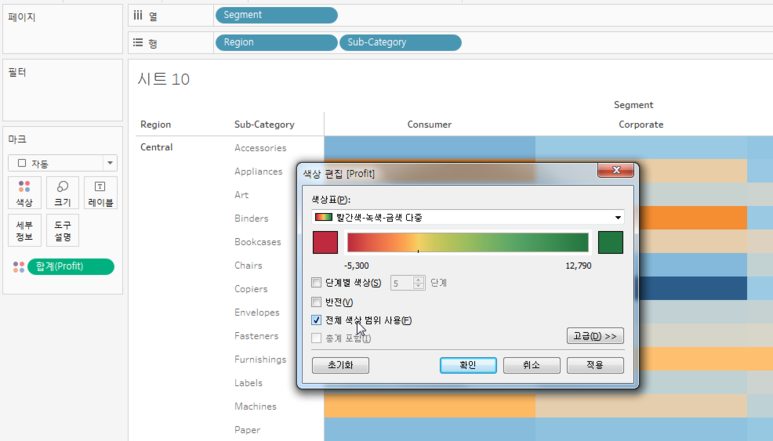
Task: Open the Tooltip (도구 설명) marks card
Action: click(63, 230)
